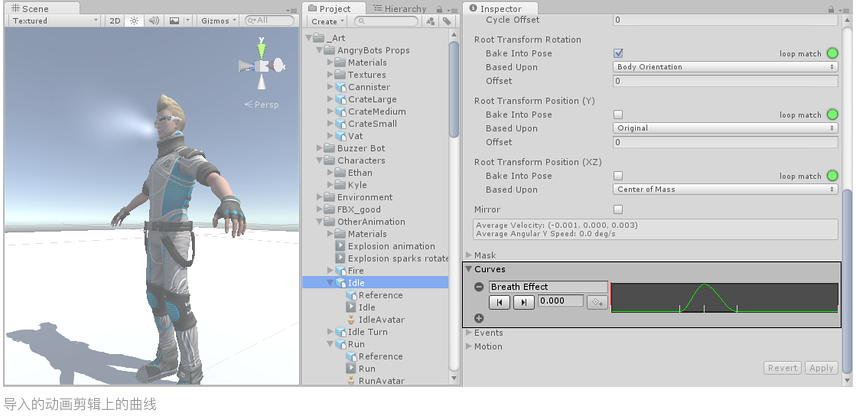Click the Project panel vertical scrollbar
This screenshot has width=856, height=416.
[x=454, y=90]
